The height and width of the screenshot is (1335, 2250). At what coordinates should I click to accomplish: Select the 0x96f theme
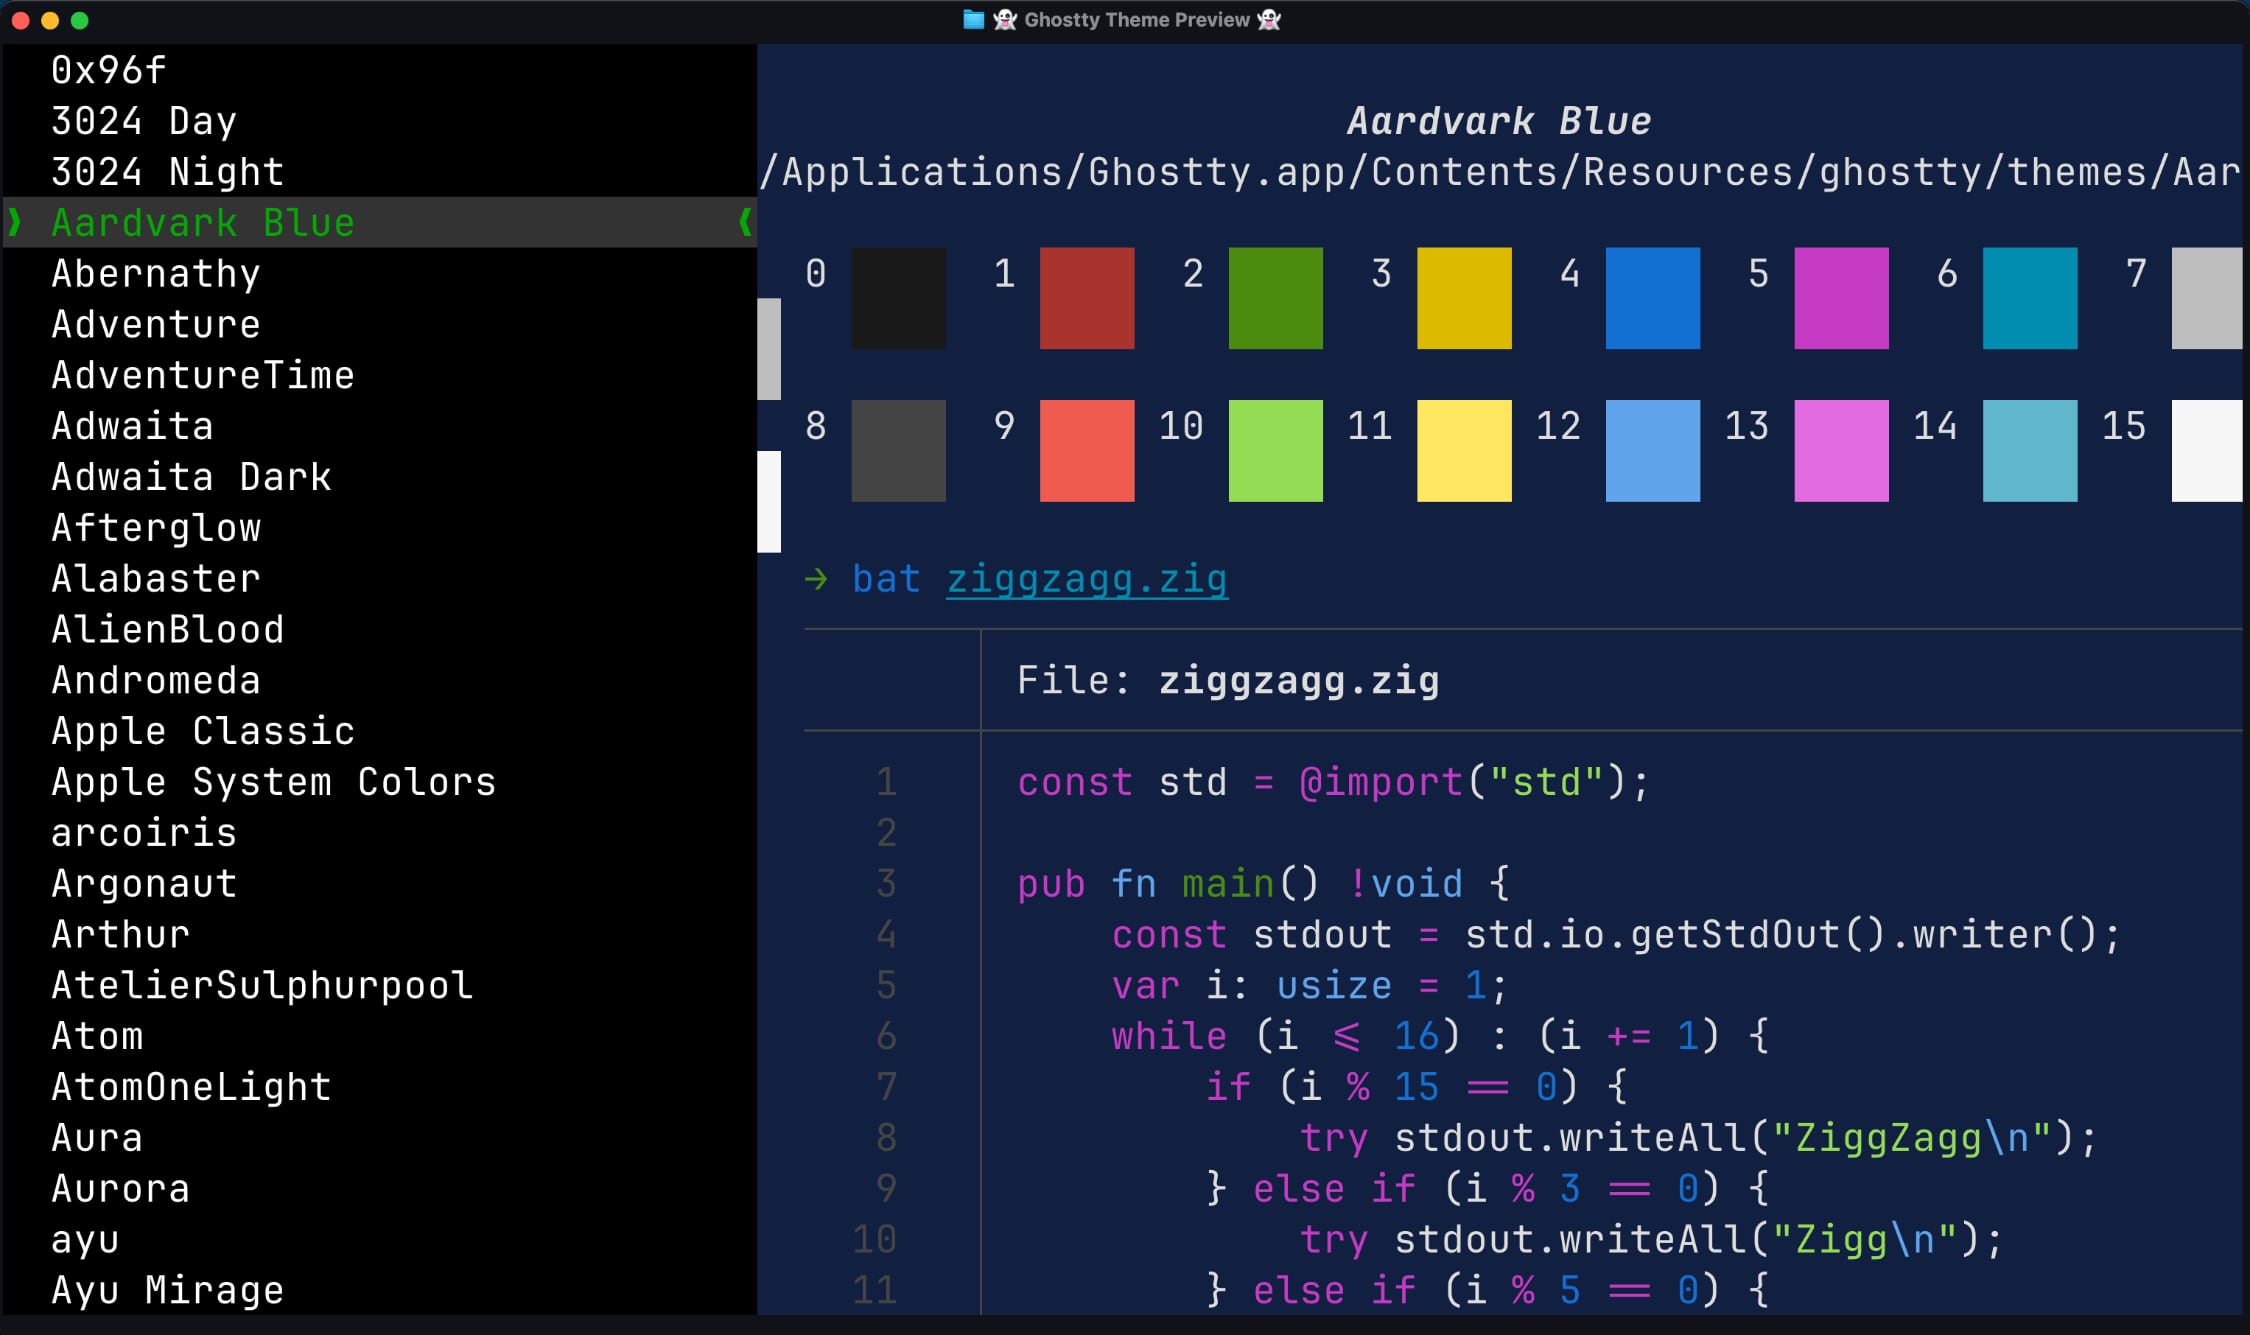pos(108,70)
